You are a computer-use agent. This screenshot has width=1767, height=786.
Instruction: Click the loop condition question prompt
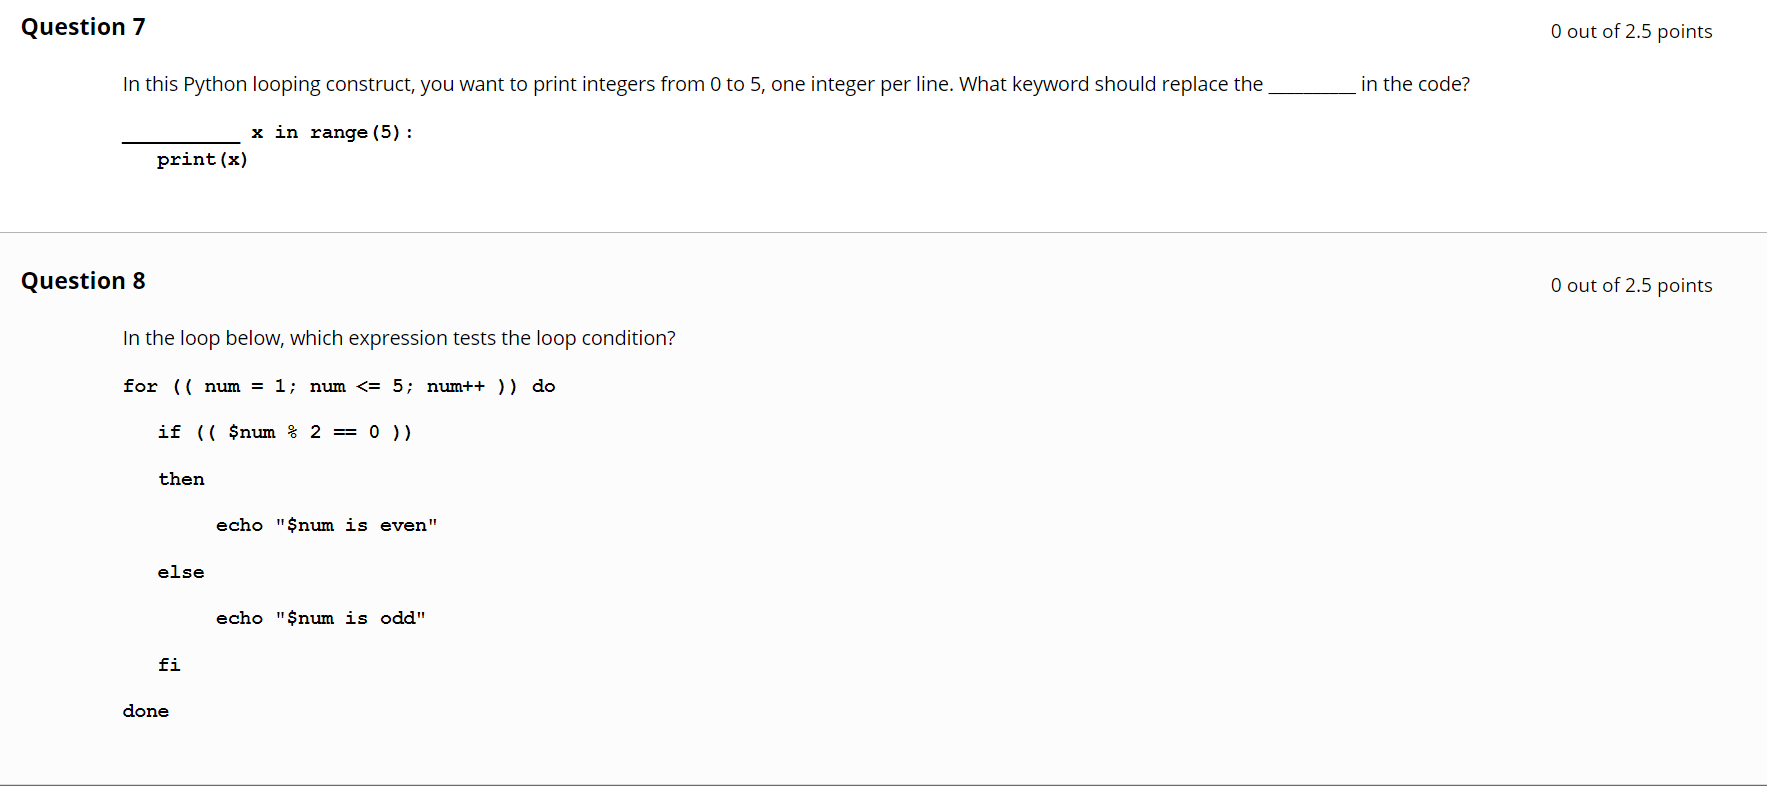pyautogui.click(x=399, y=338)
